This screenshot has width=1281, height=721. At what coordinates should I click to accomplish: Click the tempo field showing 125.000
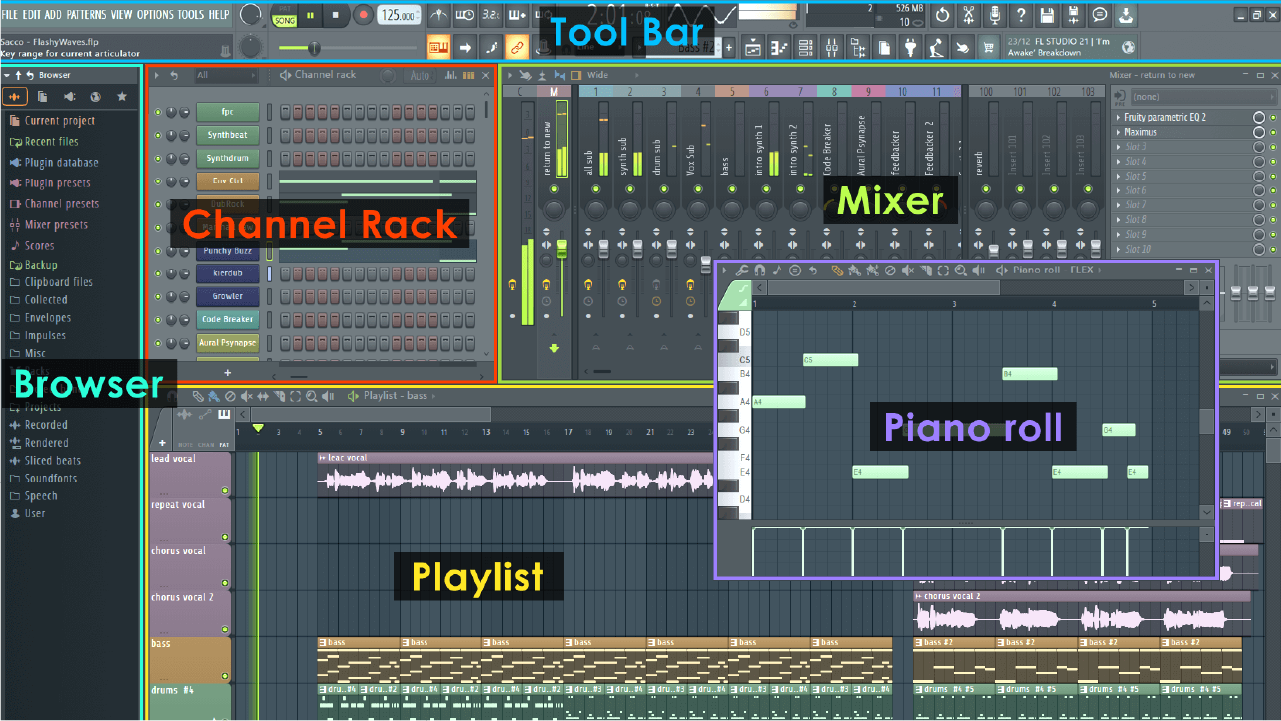tap(399, 15)
